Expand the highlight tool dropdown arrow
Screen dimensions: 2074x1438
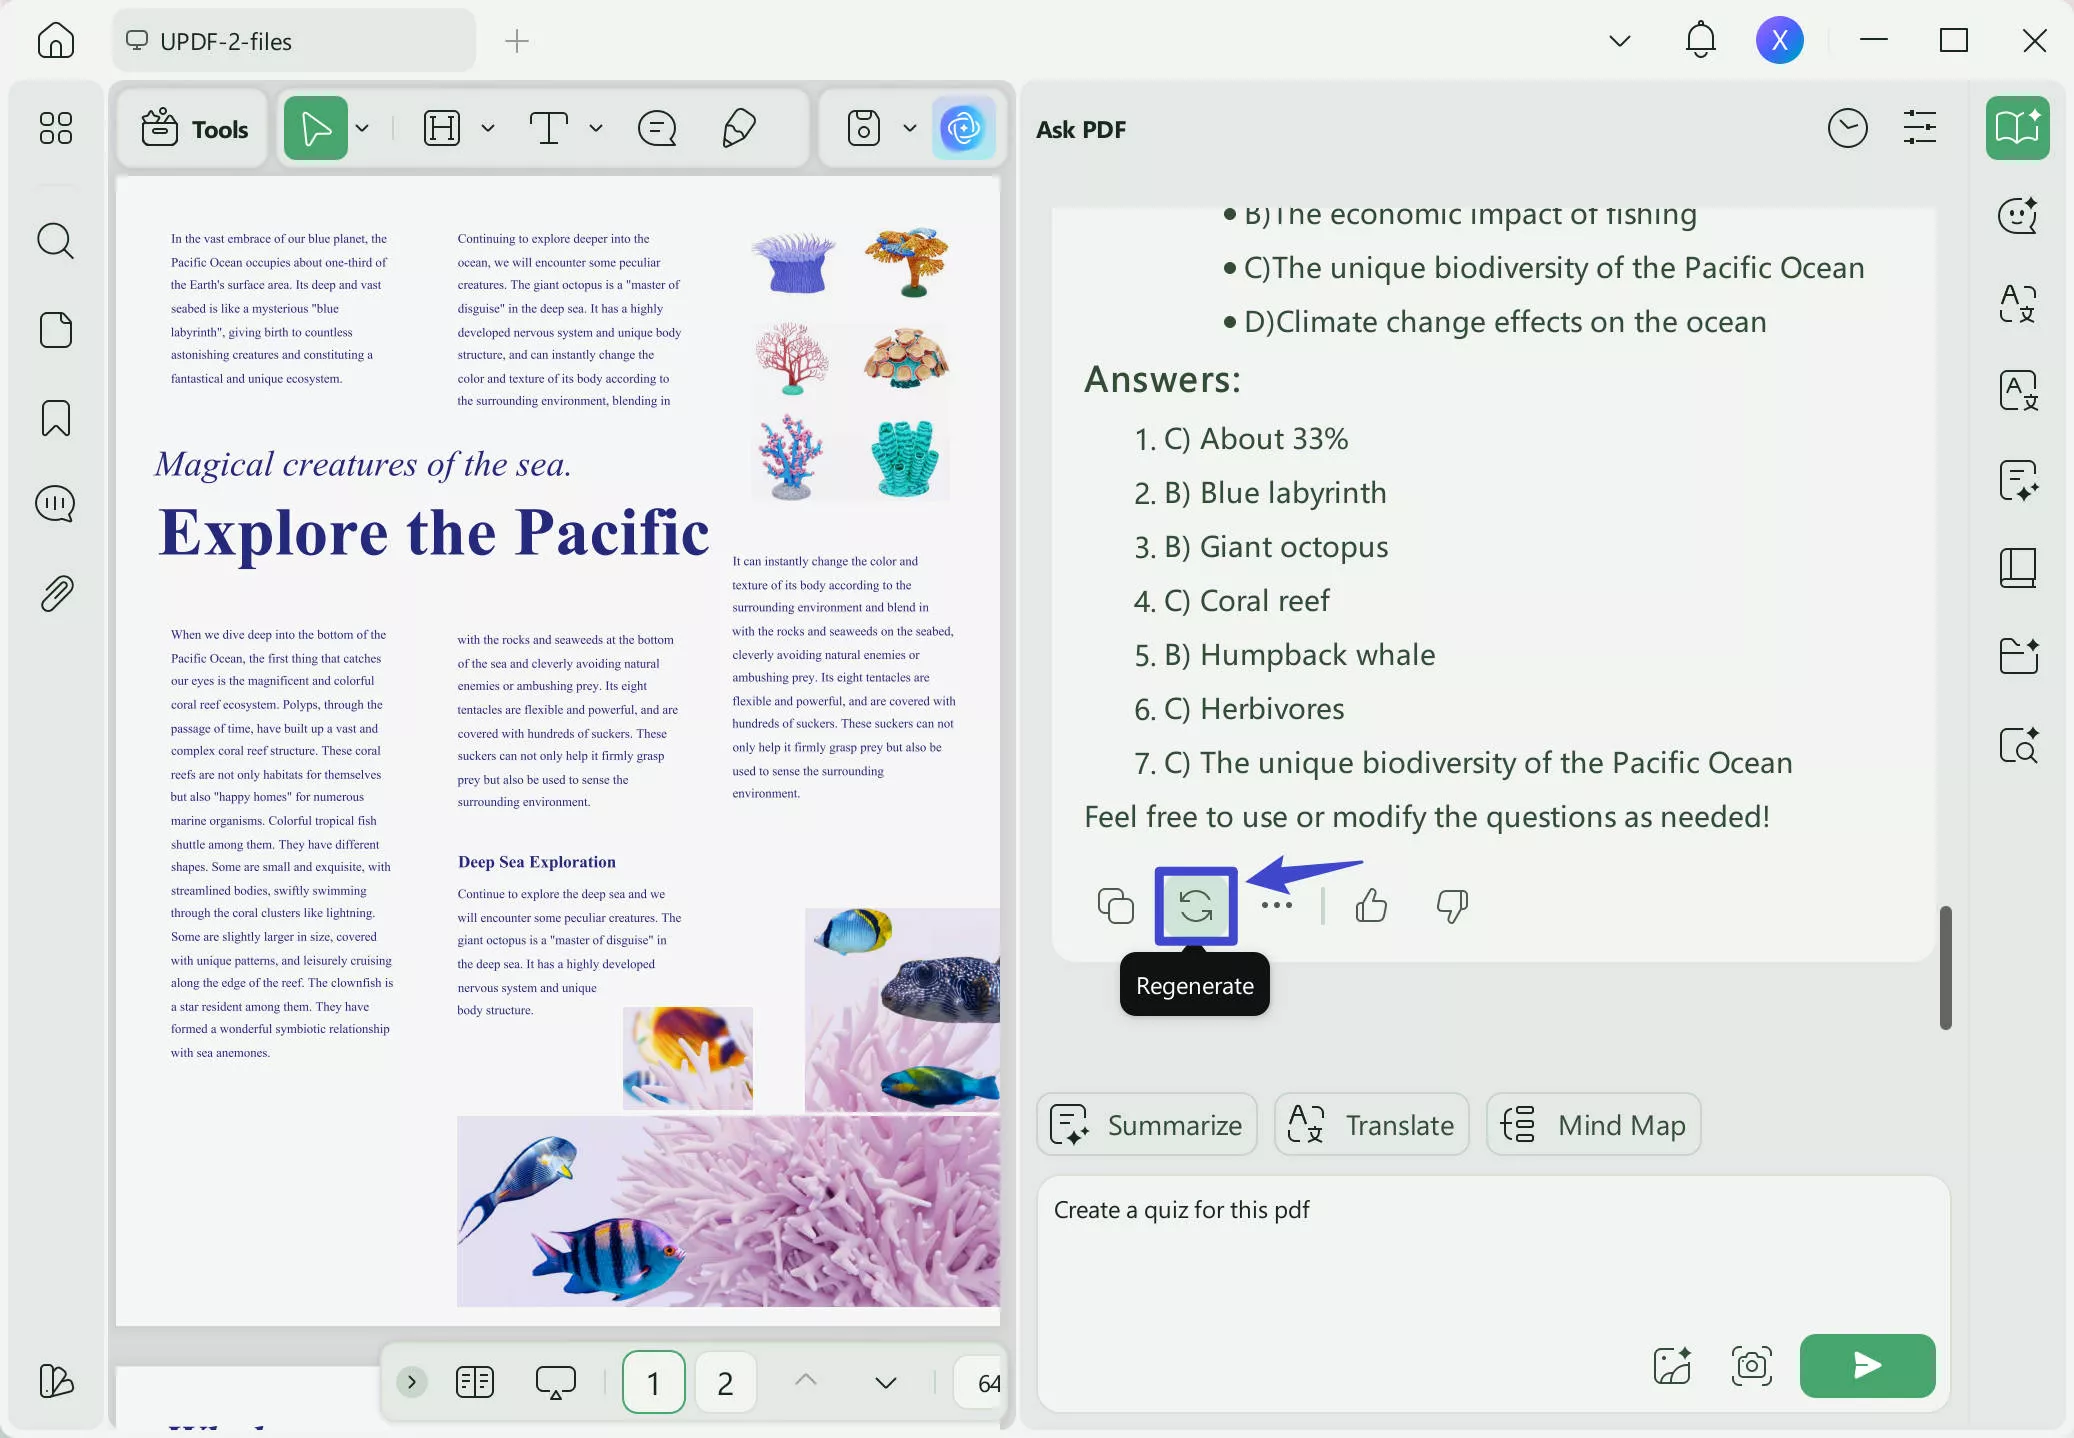[488, 128]
